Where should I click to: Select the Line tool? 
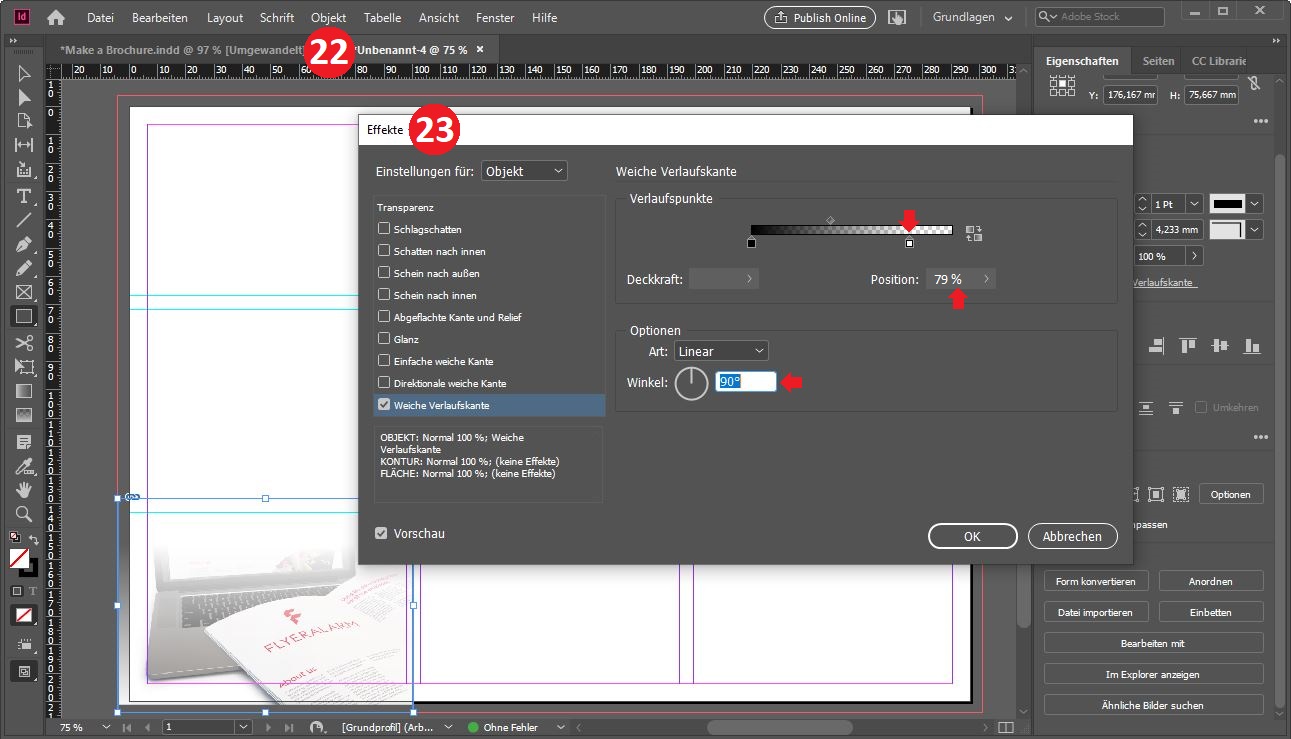coord(24,220)
